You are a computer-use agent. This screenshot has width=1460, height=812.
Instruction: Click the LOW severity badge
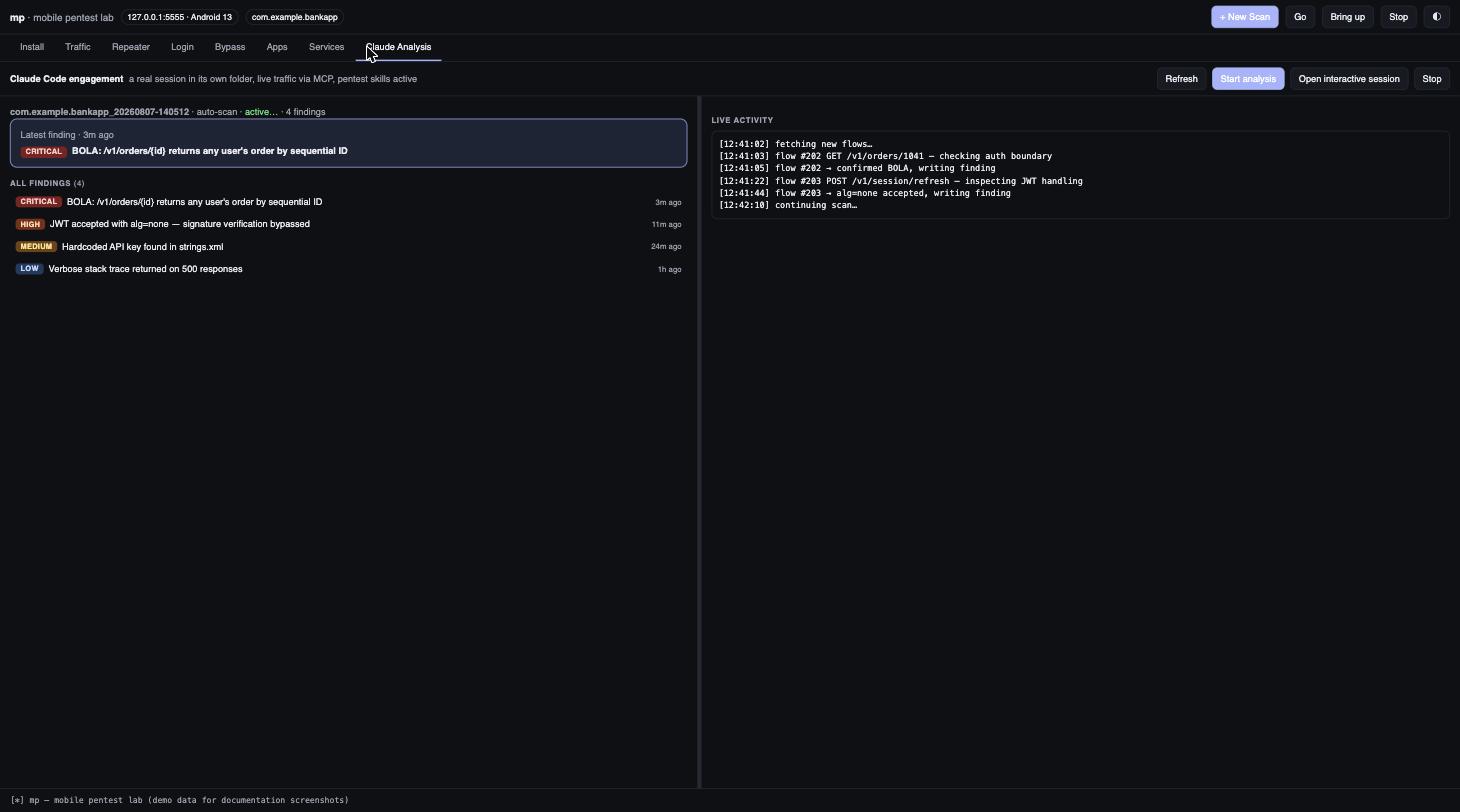[x=29, y=269]
